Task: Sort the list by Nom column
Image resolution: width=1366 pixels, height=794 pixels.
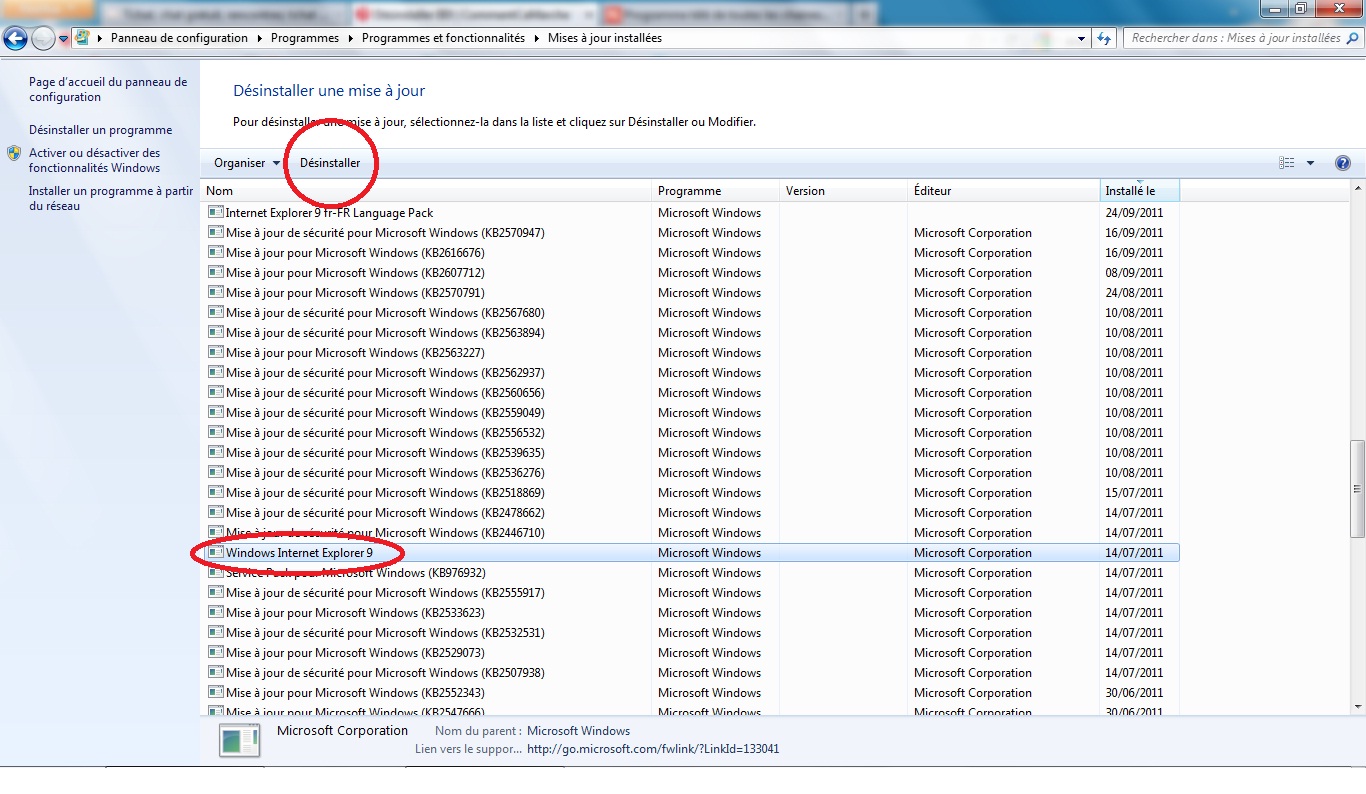Action: pyautogui.click(x=428, y=191)
